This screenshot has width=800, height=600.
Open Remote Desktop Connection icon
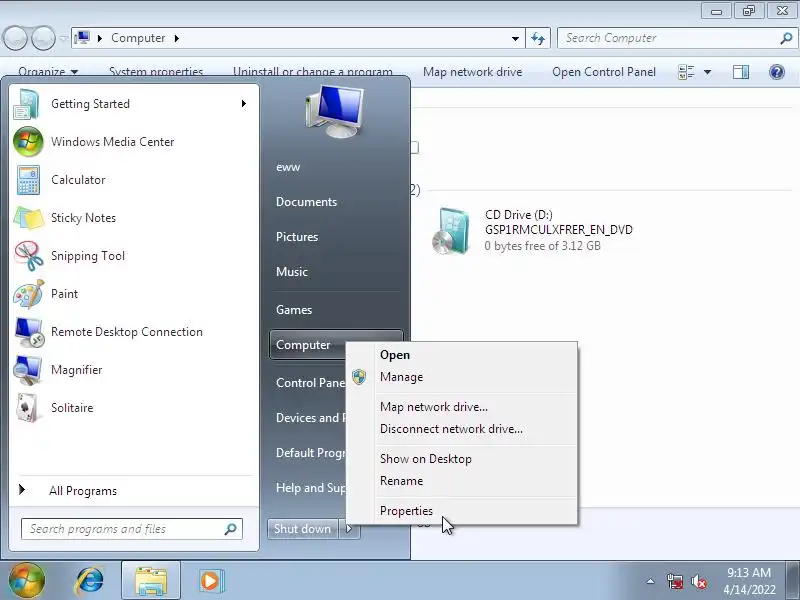click(29, 332)
